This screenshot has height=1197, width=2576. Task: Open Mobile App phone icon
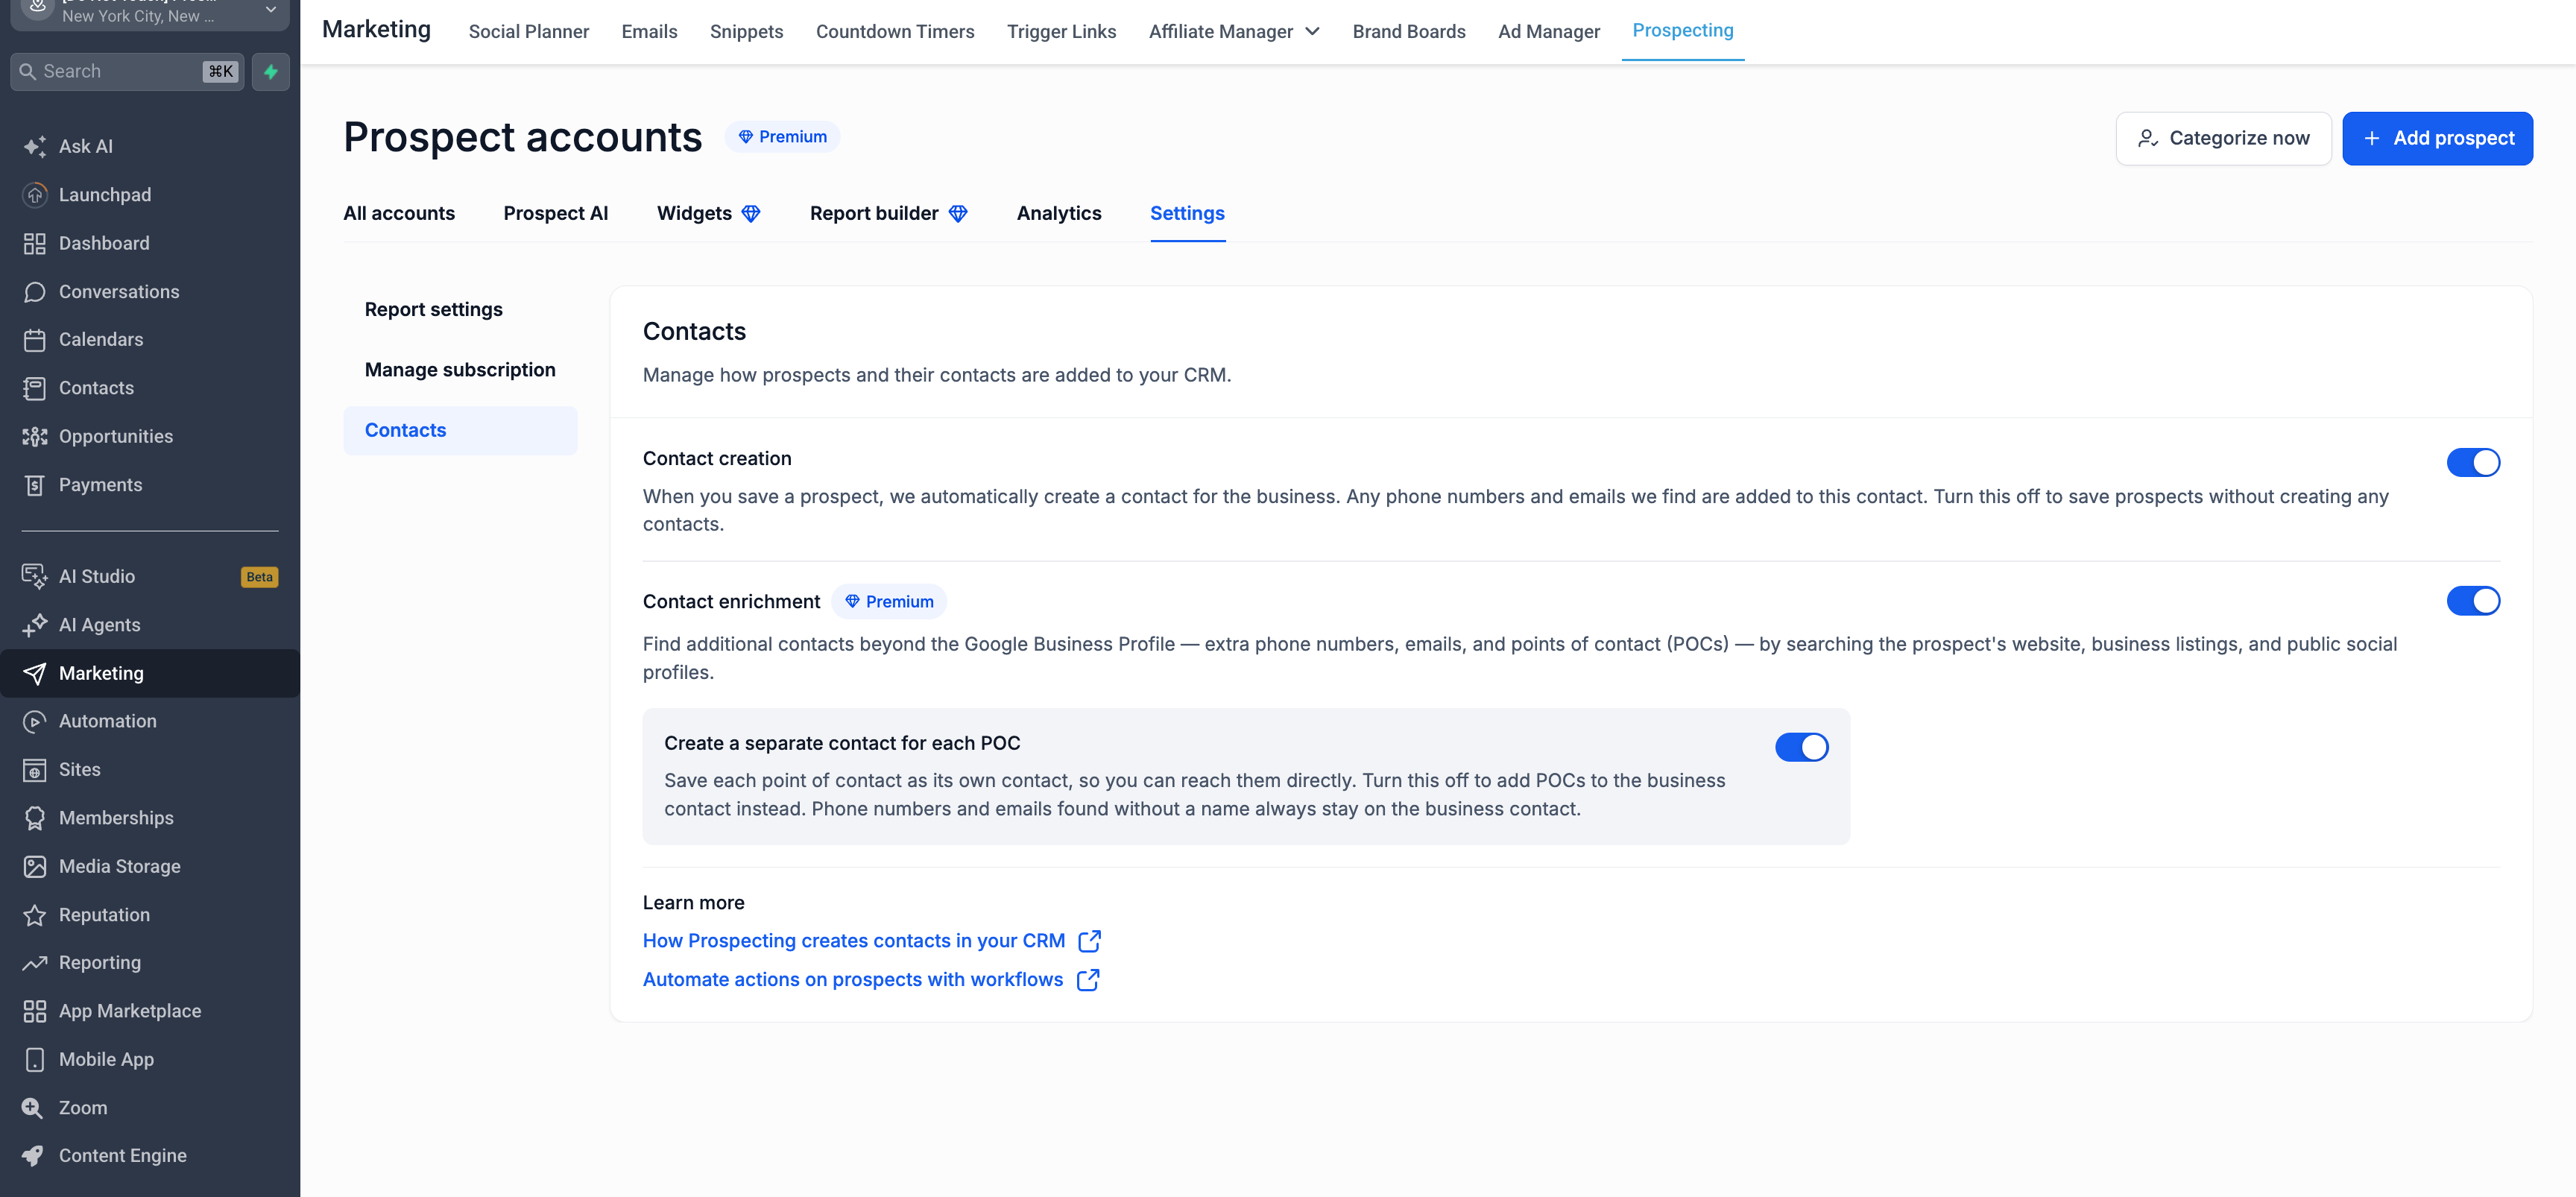click(x=35, y=1059)
